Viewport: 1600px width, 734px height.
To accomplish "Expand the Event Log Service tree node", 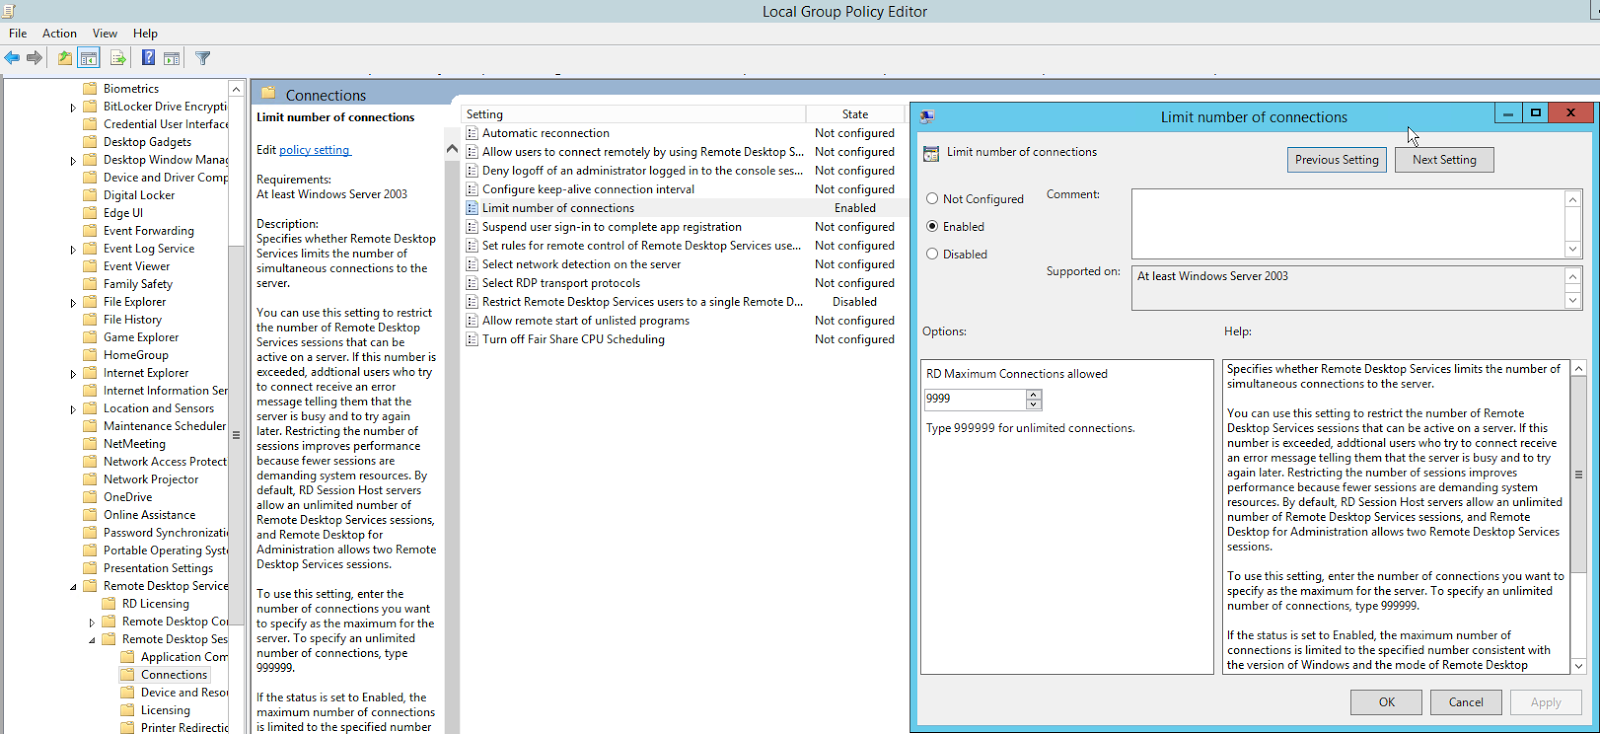I will 73,250.
